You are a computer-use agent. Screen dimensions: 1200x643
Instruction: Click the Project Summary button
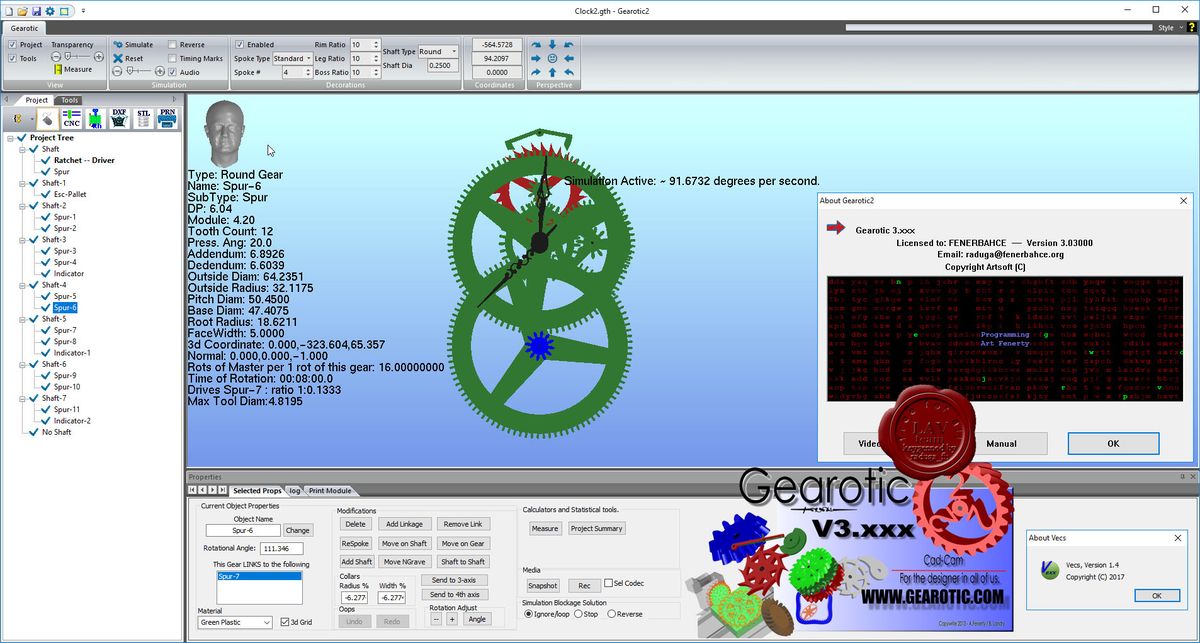(596, 528)
